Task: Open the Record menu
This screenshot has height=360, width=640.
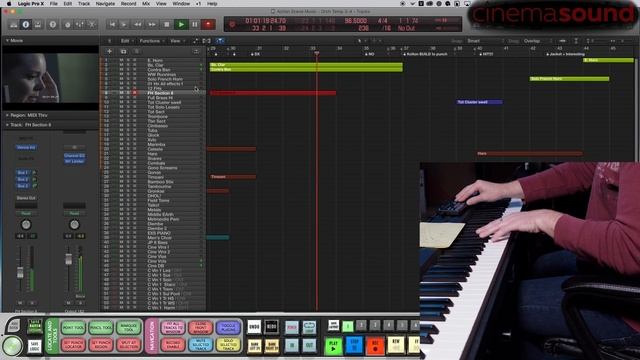Action: (x=128, y=4)
